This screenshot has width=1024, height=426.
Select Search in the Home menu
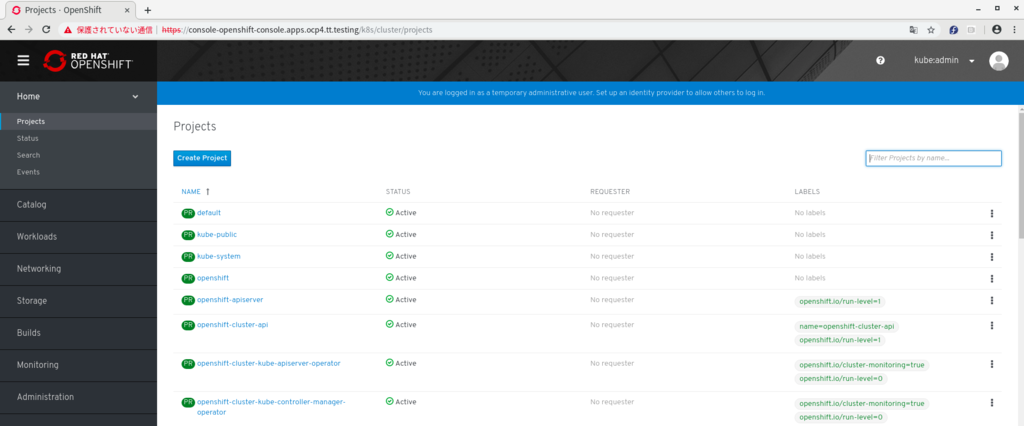28,156
